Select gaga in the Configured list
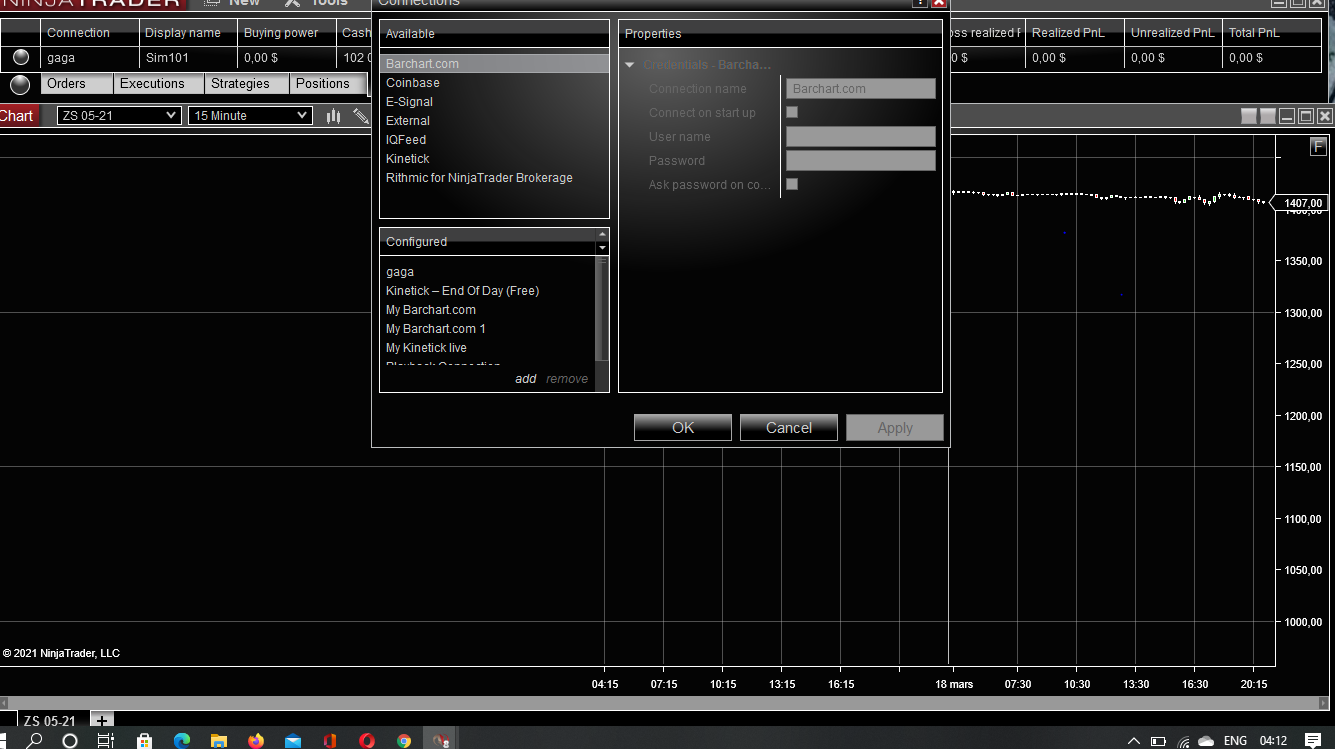1335x749 pixels. coord(488,272)
